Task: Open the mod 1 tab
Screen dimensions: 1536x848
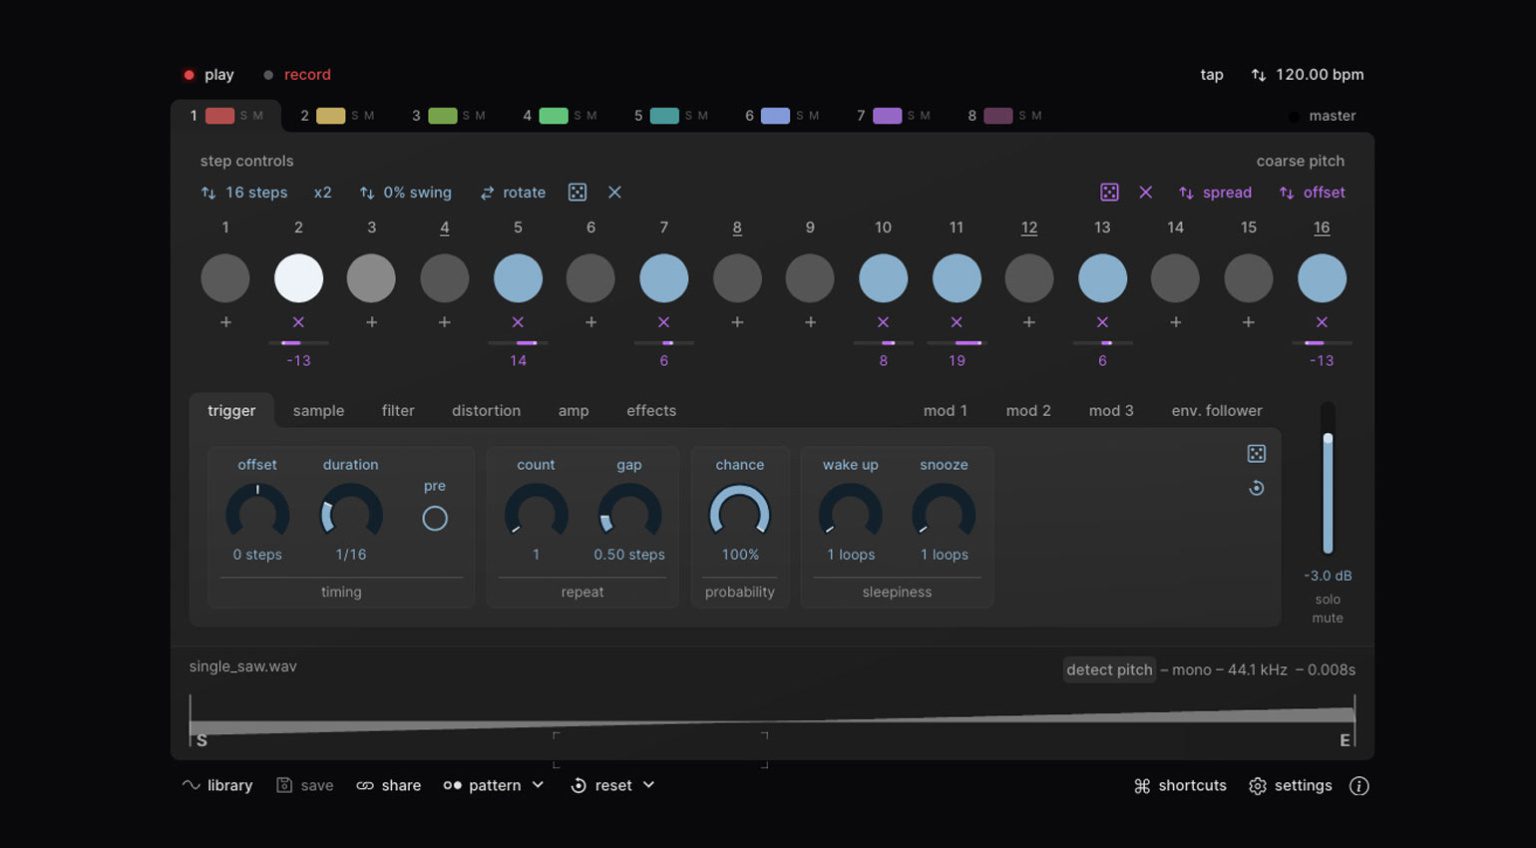Action: click(x=945, y=410)
